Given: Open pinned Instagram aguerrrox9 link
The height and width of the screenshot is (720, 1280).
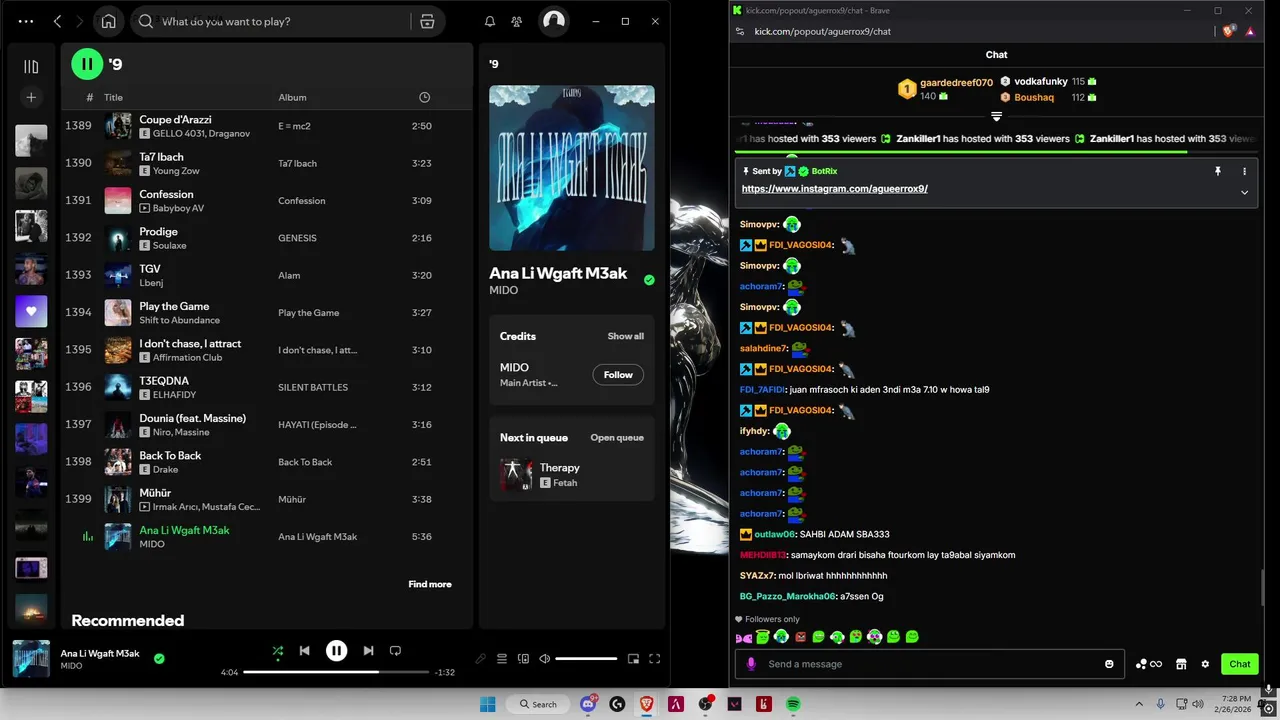Looking at the screenshot, I should pyautogui.click(x=835, y=189).
